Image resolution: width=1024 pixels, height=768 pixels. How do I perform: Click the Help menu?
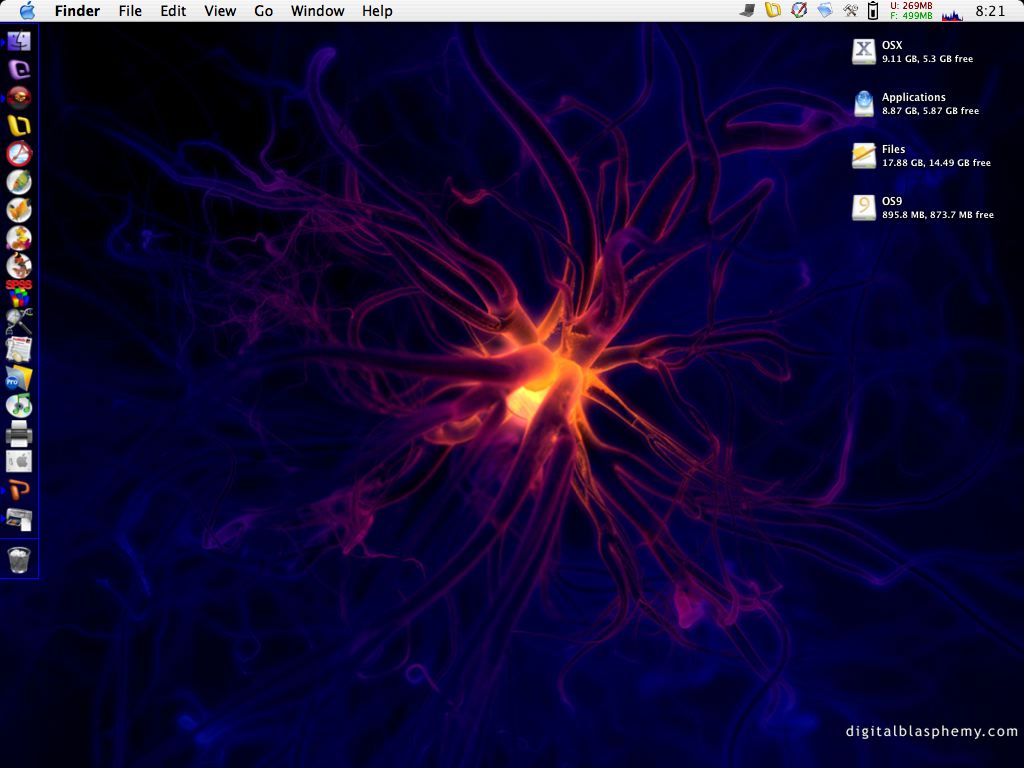coord(377,11)
